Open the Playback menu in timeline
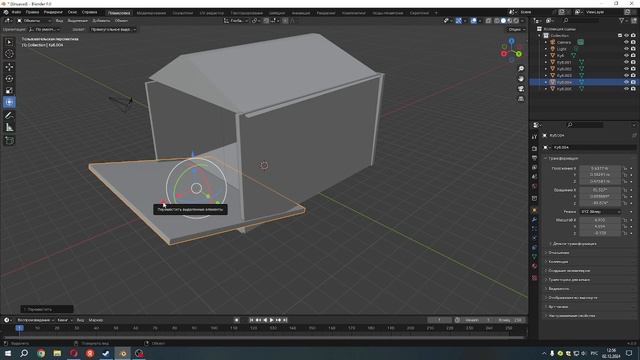 tap(36, 320)
